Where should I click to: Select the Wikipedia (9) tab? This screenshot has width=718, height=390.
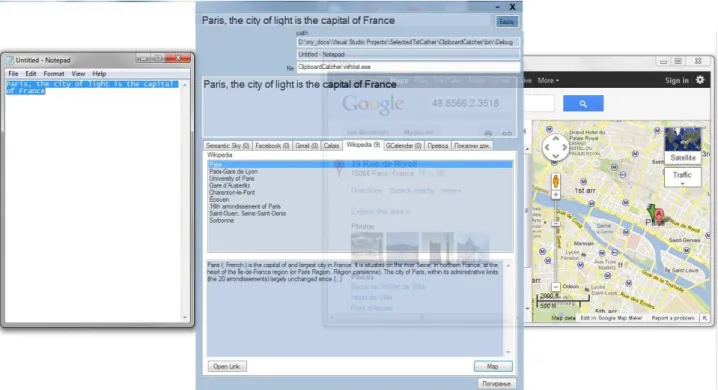pyautogui.click(x=363, y=145)
